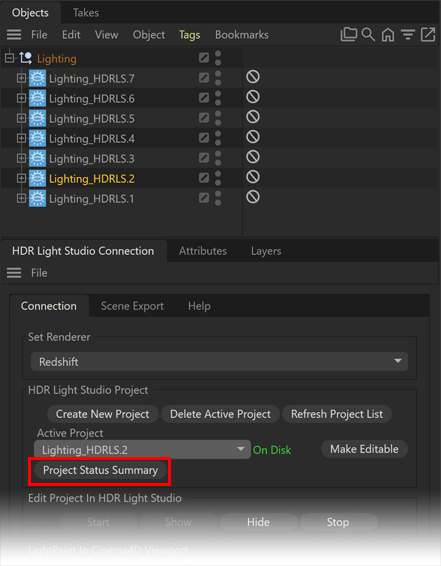Switch to the Scene Export tab

[132, 306]
